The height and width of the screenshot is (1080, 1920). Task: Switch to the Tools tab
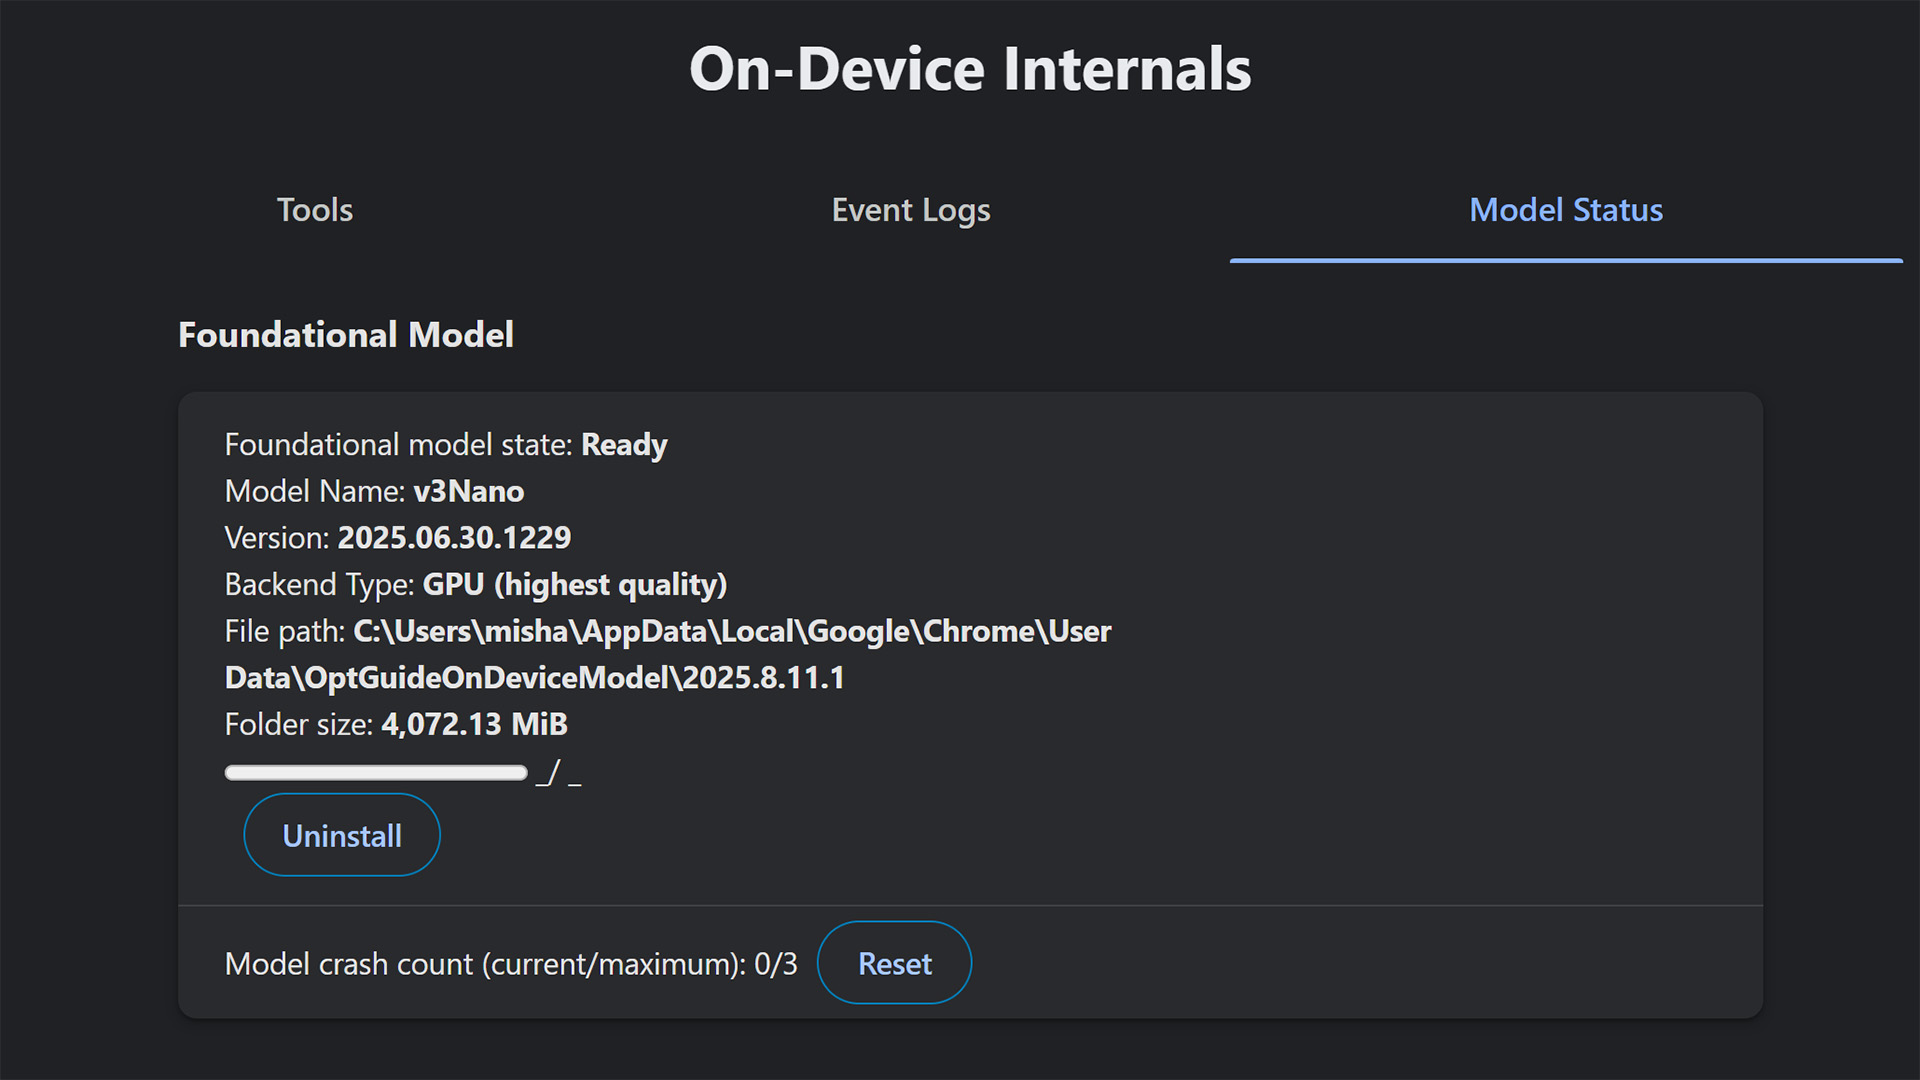[315, 210]
